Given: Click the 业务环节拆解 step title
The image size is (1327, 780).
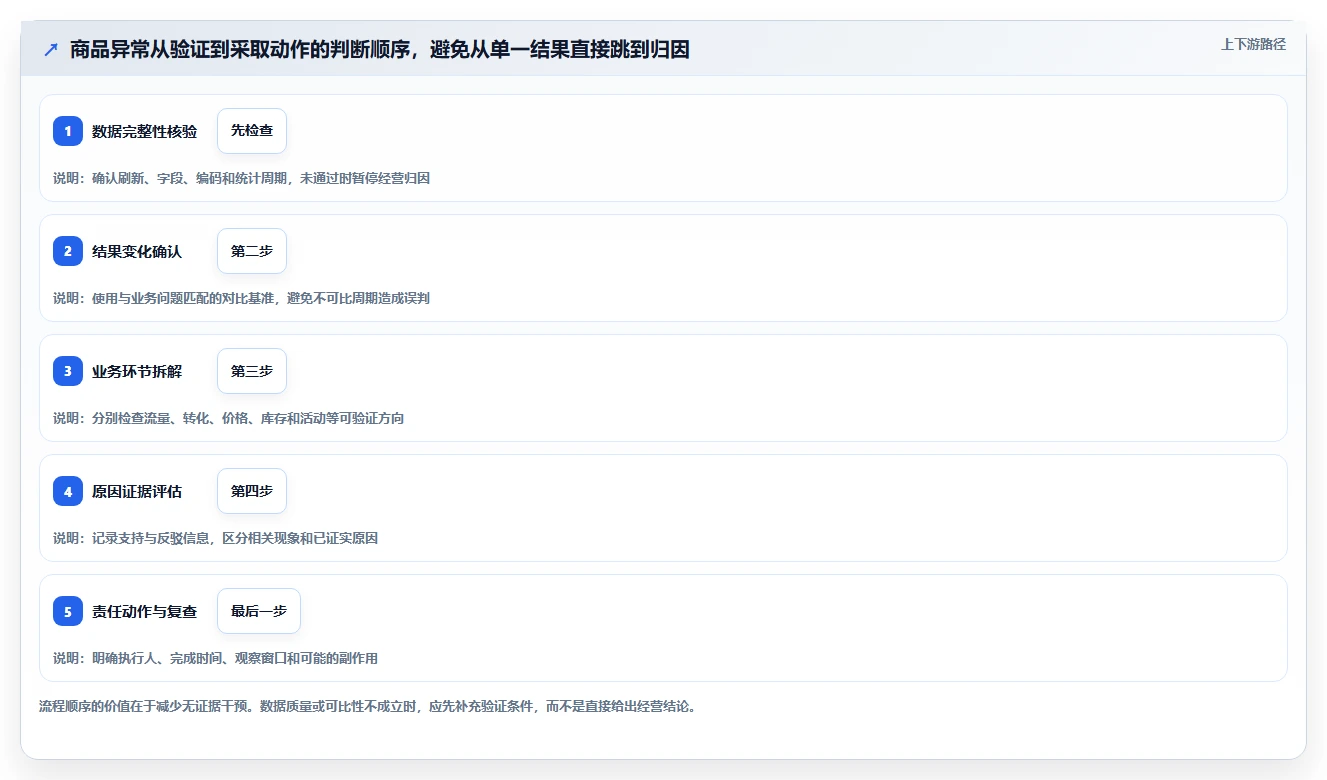Looking at the screenshot, I should coord(137,371).
